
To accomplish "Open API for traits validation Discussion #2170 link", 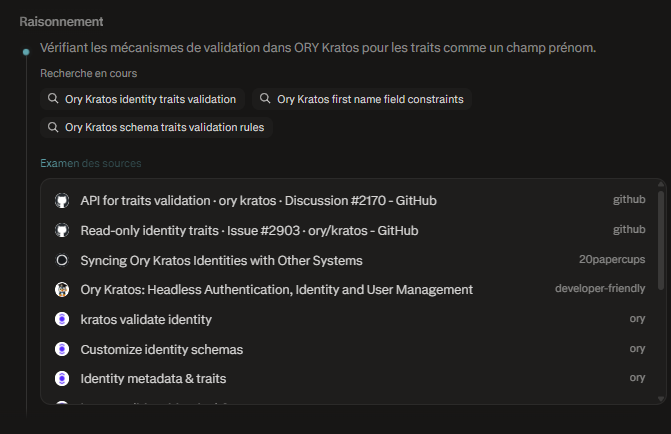I will click(x=258, y=201).
